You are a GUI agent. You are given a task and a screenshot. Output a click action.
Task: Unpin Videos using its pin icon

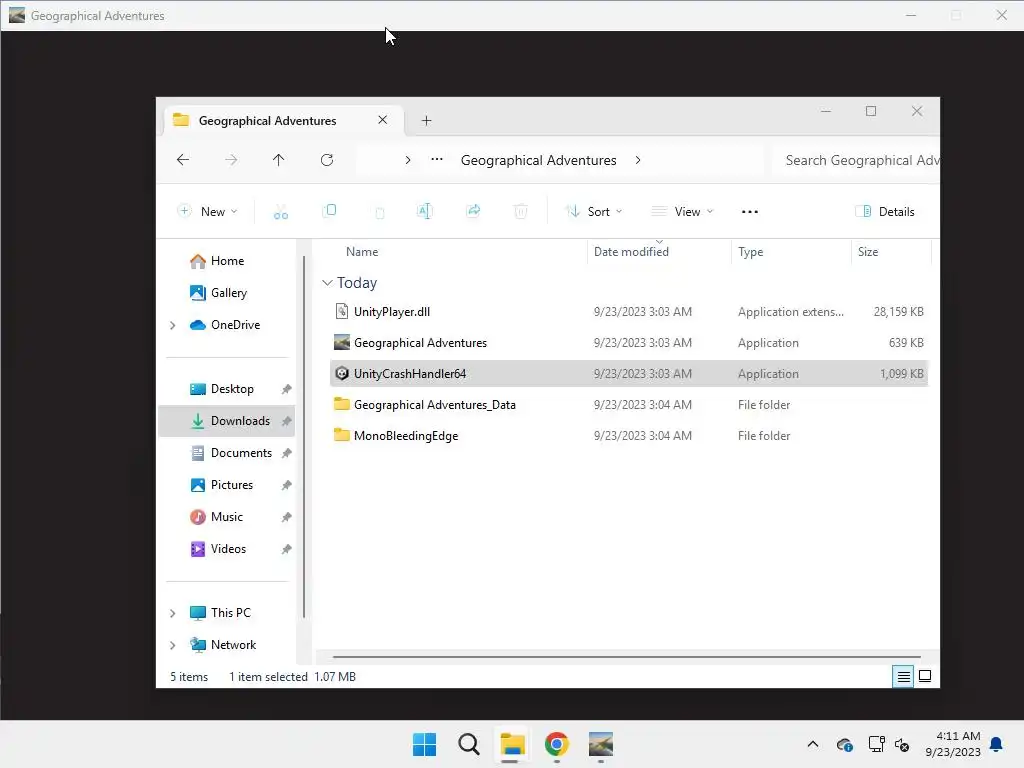(x=286, y=549)
